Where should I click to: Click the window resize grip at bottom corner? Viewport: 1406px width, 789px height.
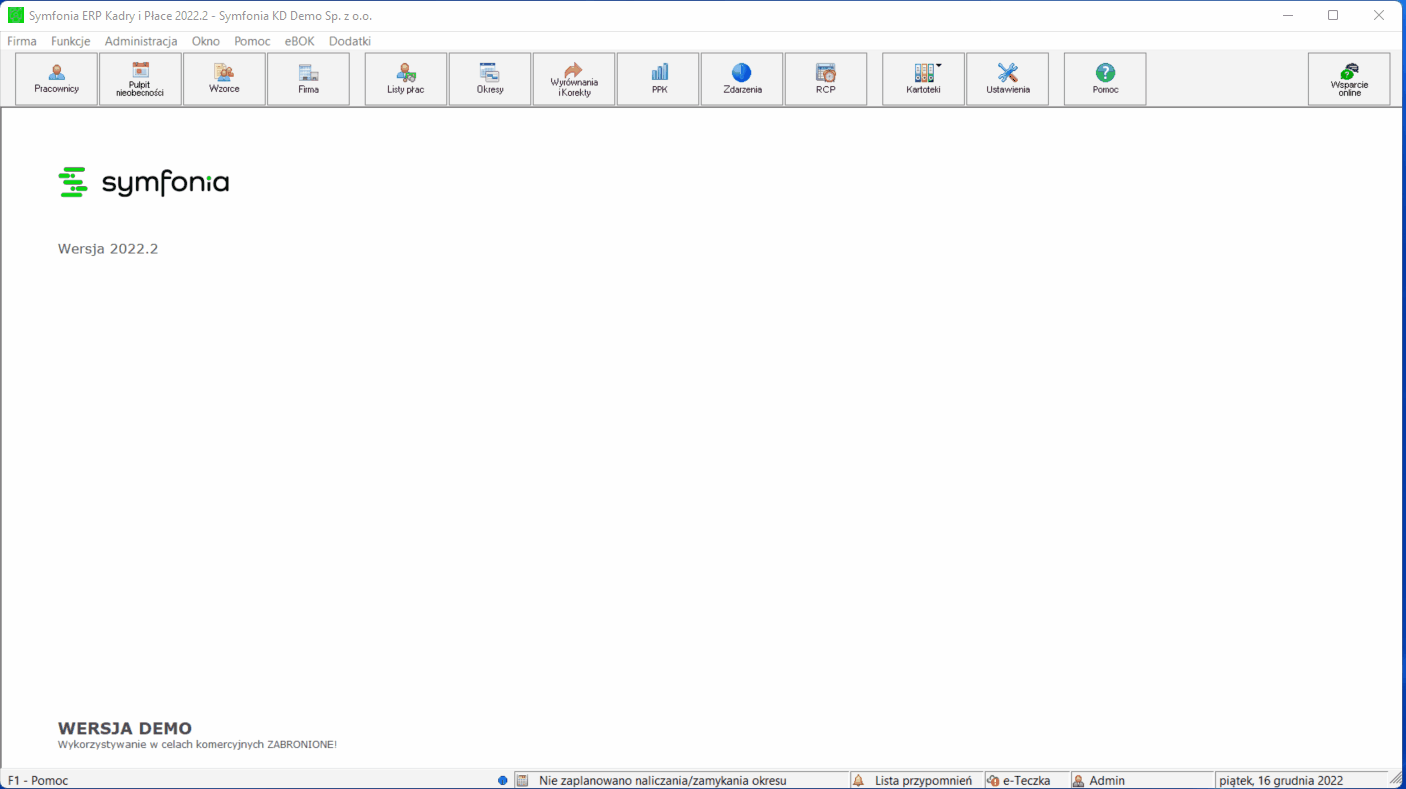pos(1395,779)
